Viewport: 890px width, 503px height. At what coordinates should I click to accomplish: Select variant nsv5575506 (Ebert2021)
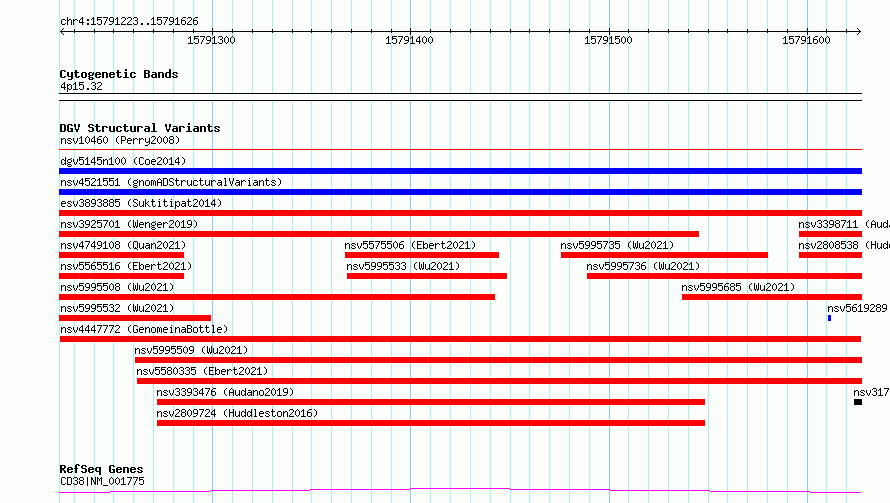coord(410,245)
